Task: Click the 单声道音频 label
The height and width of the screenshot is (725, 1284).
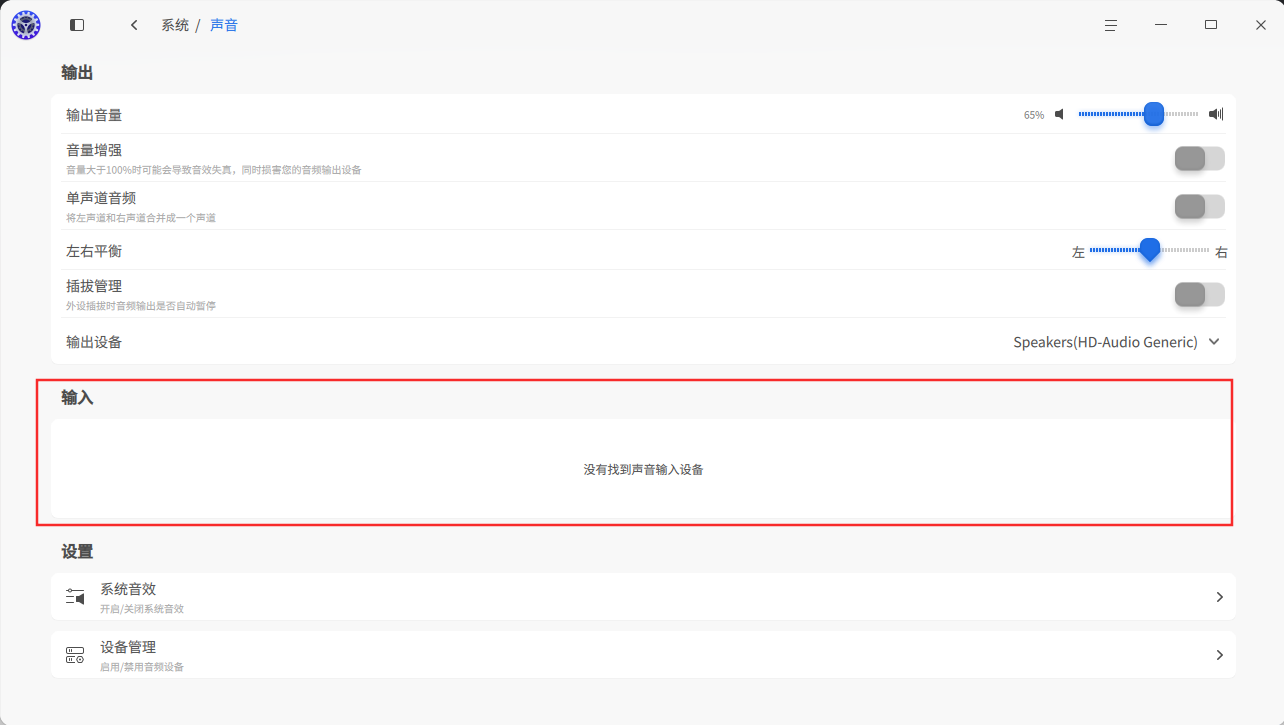Action: (x=101, y=198)
